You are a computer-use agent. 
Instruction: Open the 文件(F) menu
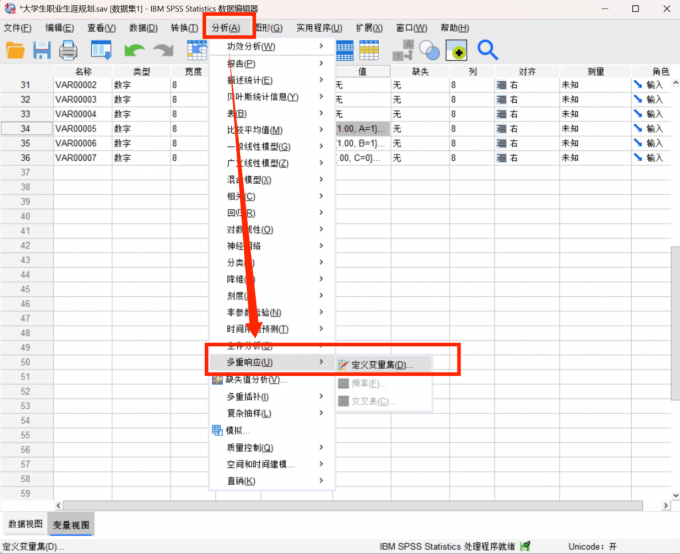point(18,28)
